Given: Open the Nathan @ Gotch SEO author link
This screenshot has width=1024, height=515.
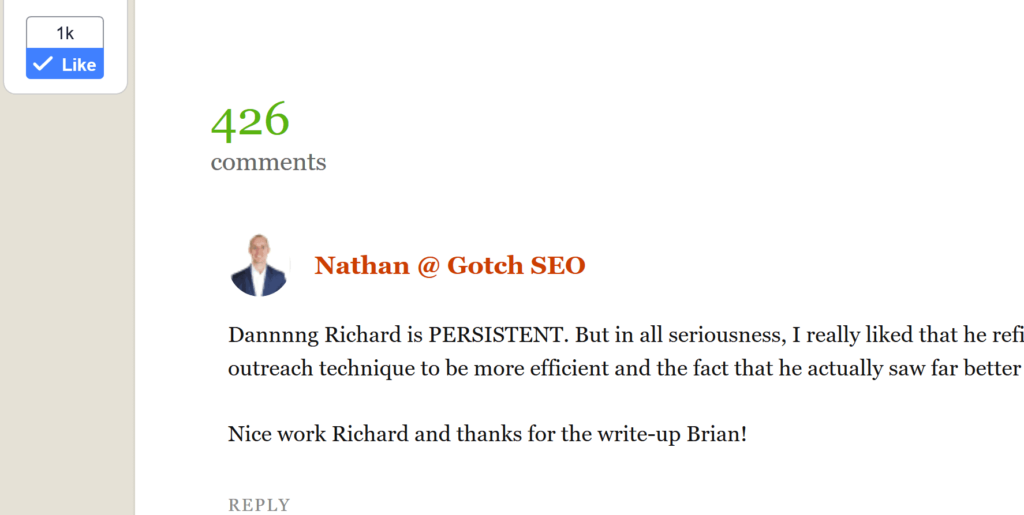Looking at the screenshot, I should 449,265.
